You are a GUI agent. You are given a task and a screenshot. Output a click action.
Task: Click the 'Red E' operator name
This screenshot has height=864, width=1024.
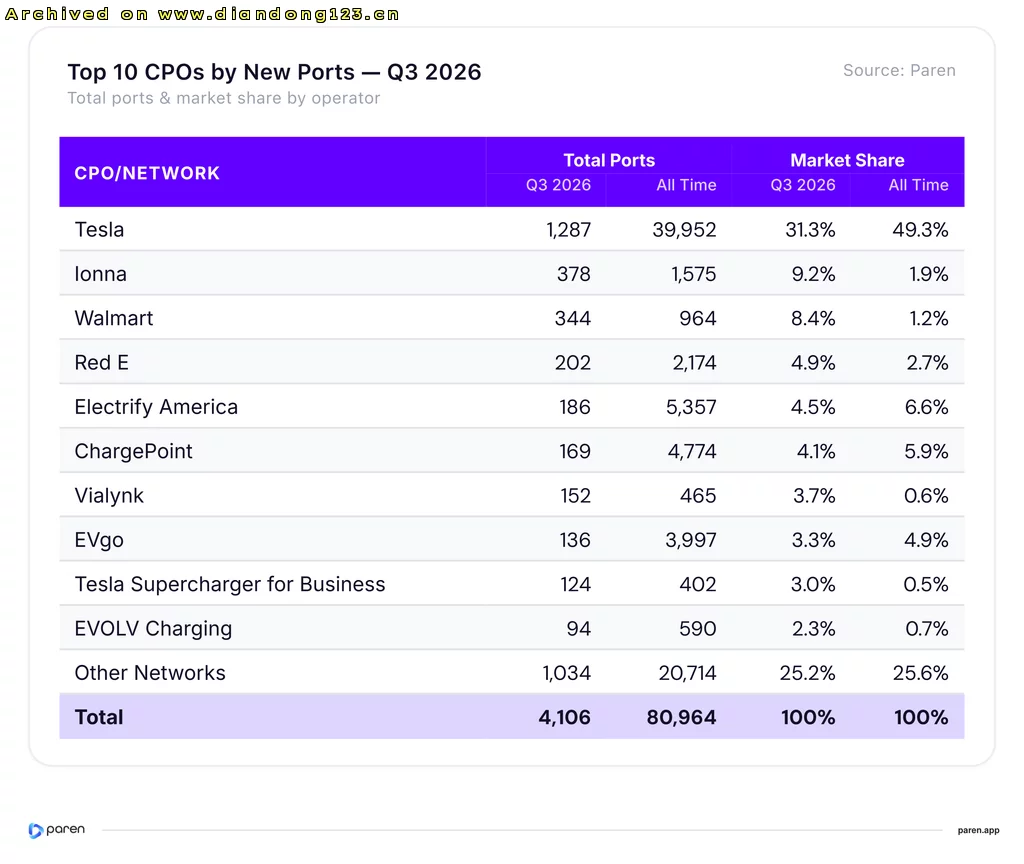point(101,363)
